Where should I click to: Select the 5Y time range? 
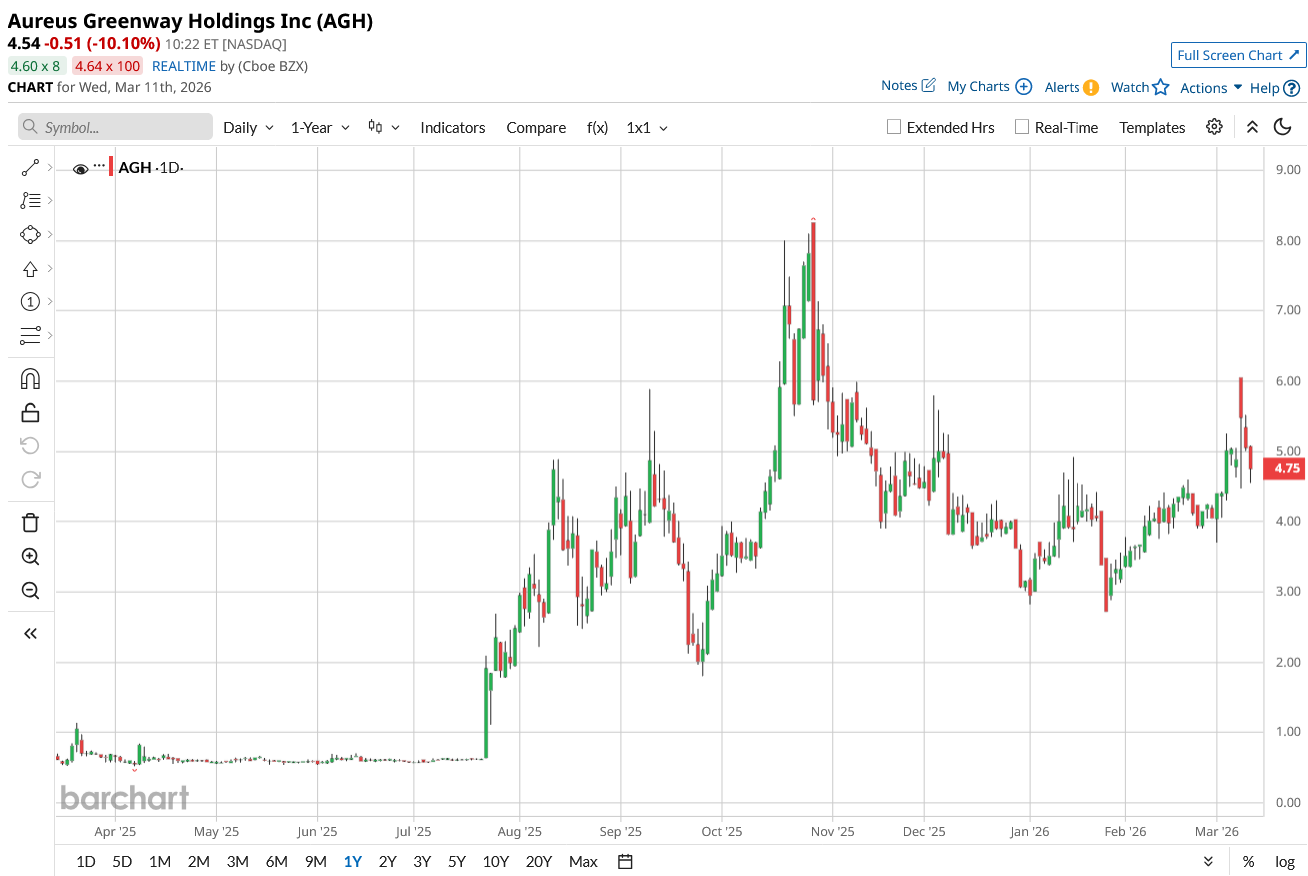point(457,861)
